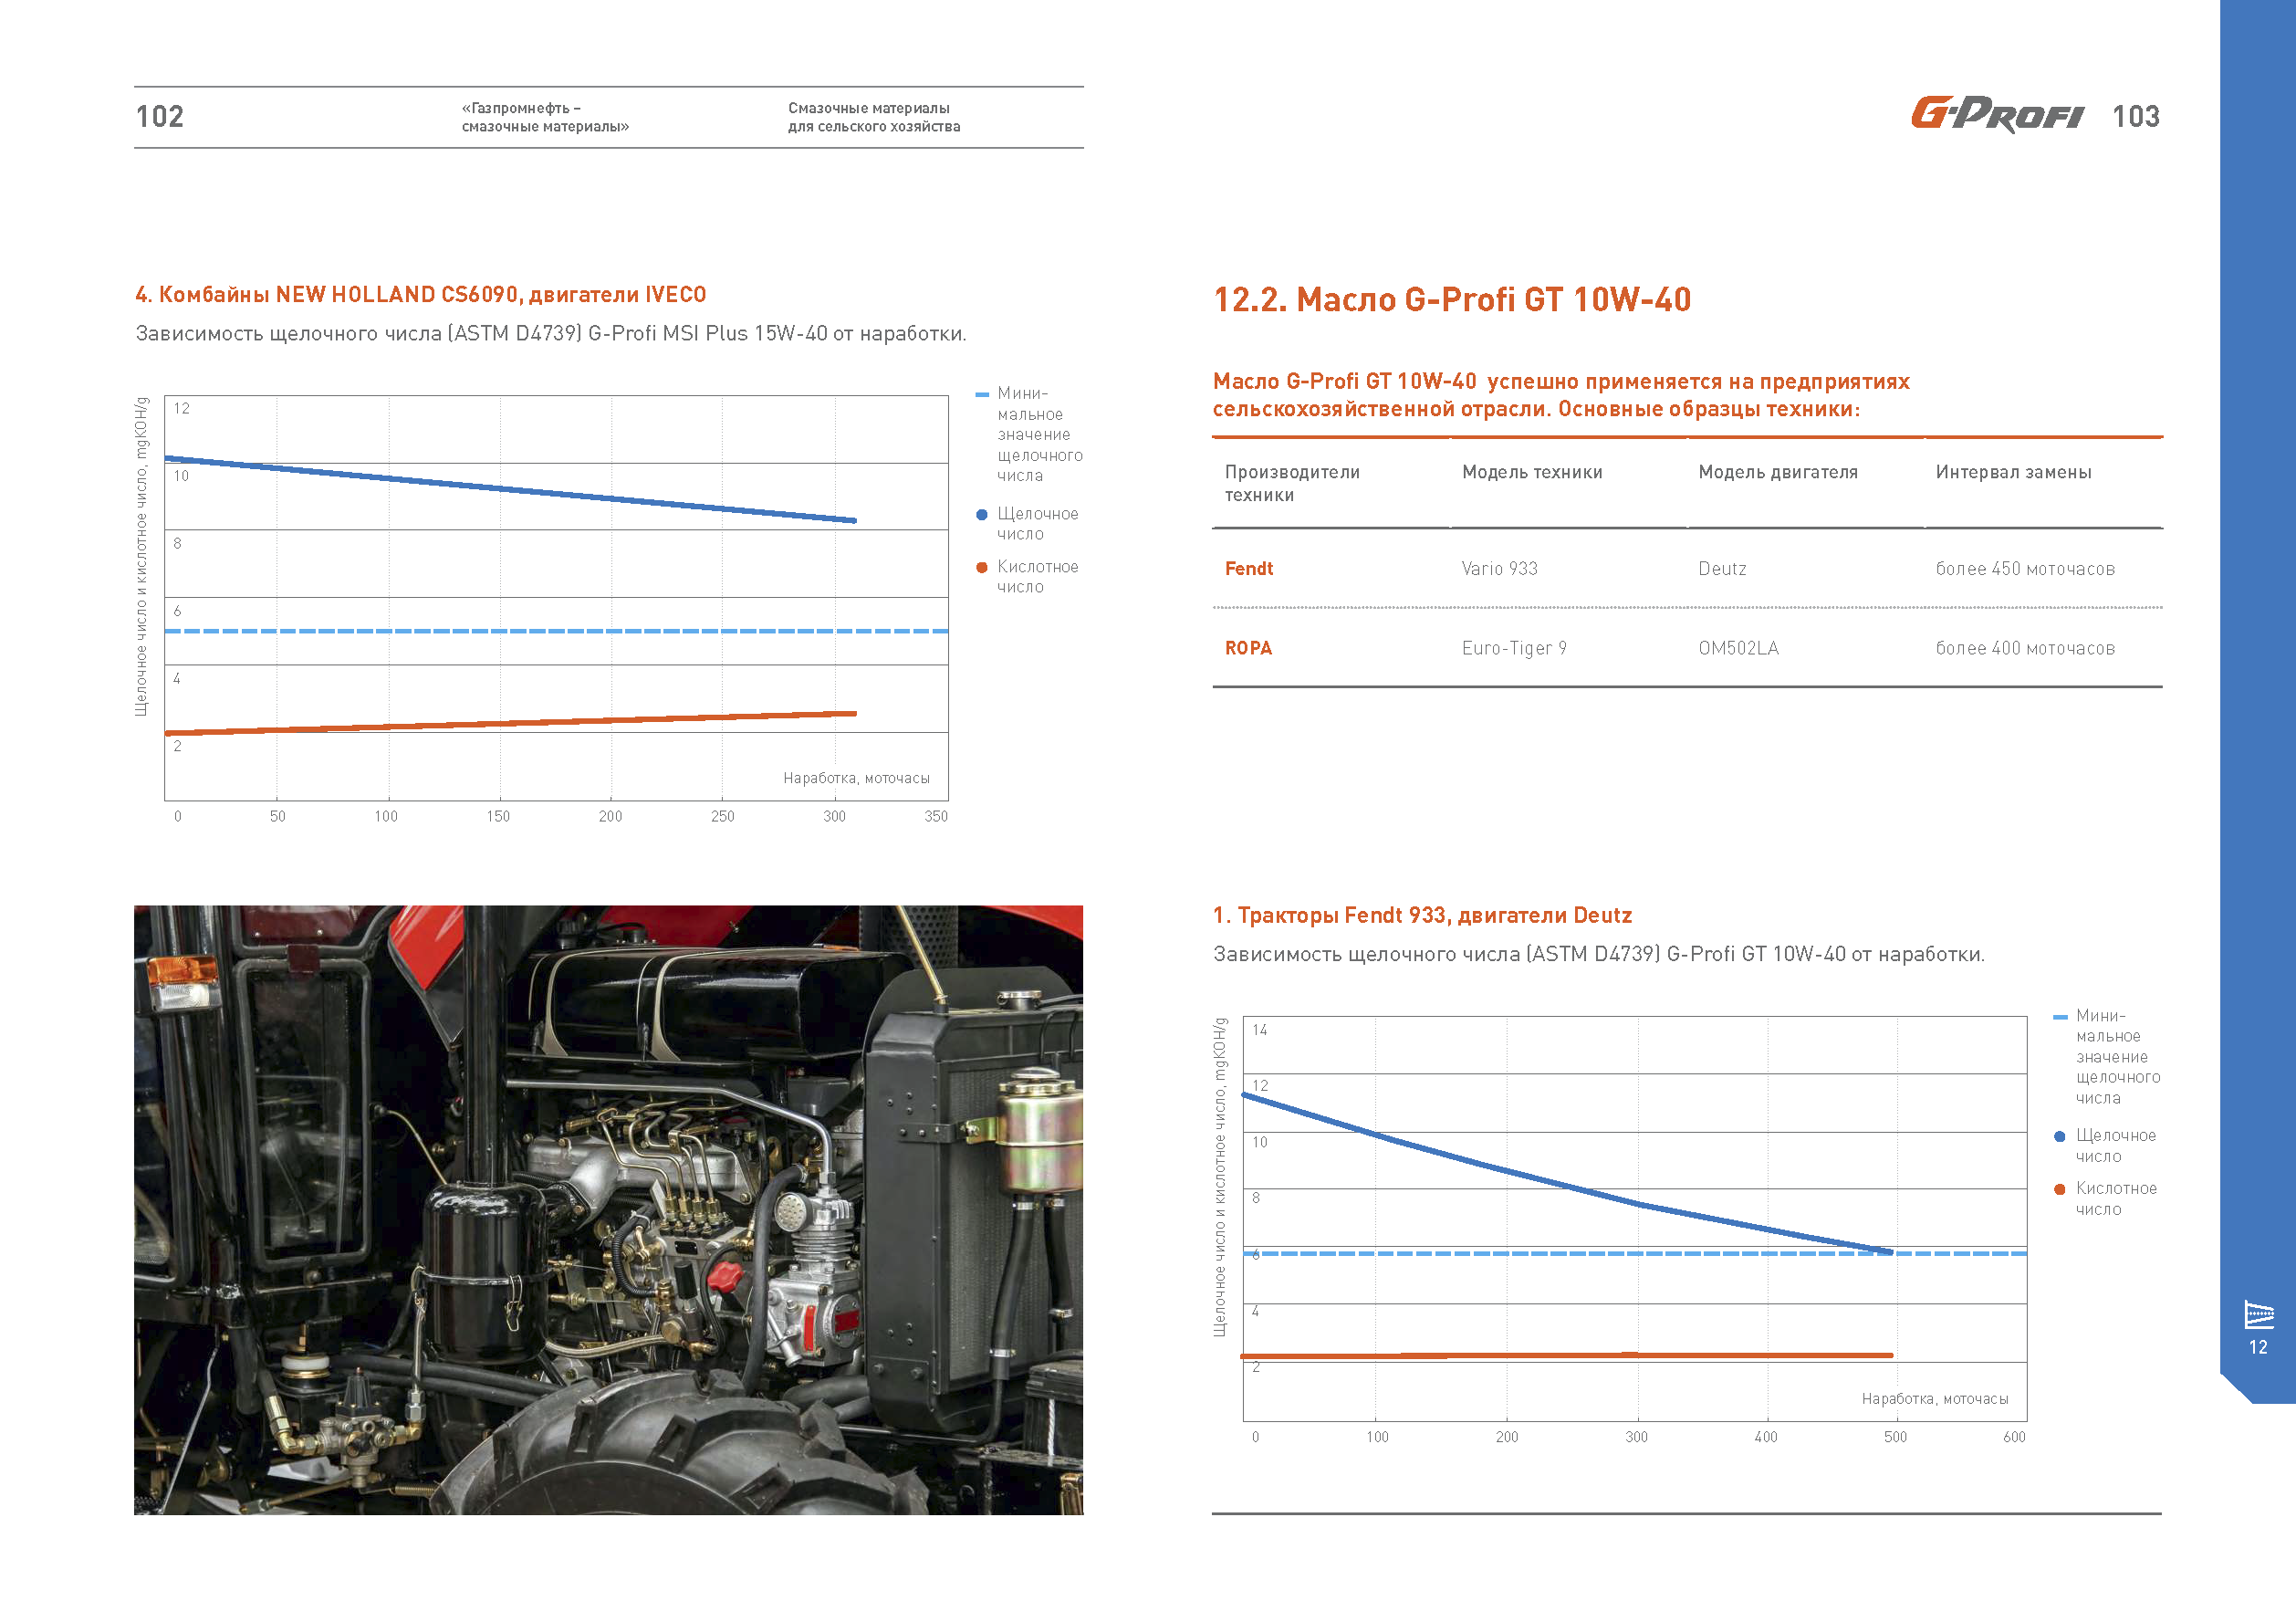Click the orange paragraph about сельскохозяйственной отрасли

(x=1561, y=395)
